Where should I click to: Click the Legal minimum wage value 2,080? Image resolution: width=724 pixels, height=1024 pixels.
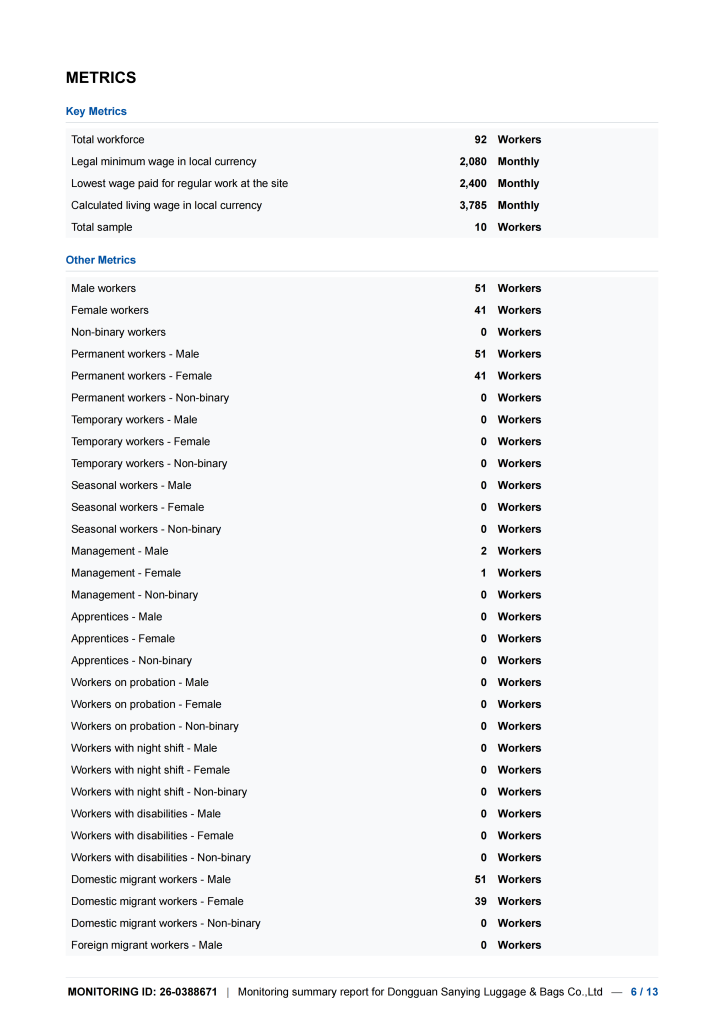point(473,161)
